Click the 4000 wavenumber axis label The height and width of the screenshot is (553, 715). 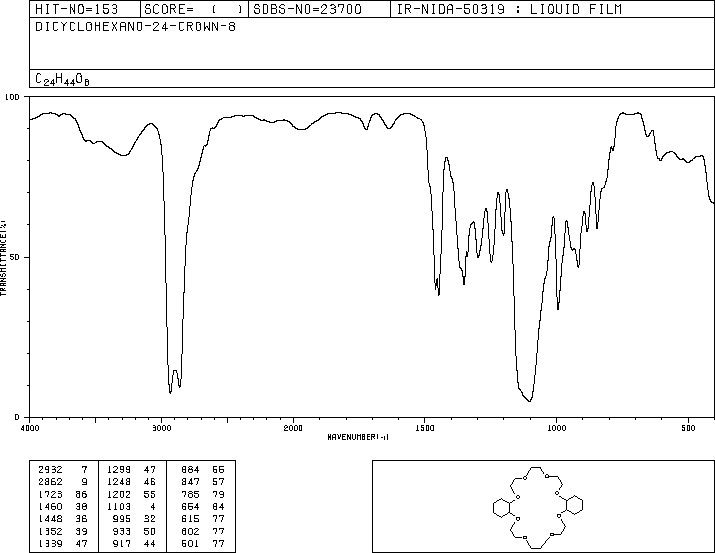tap(30, 428)
